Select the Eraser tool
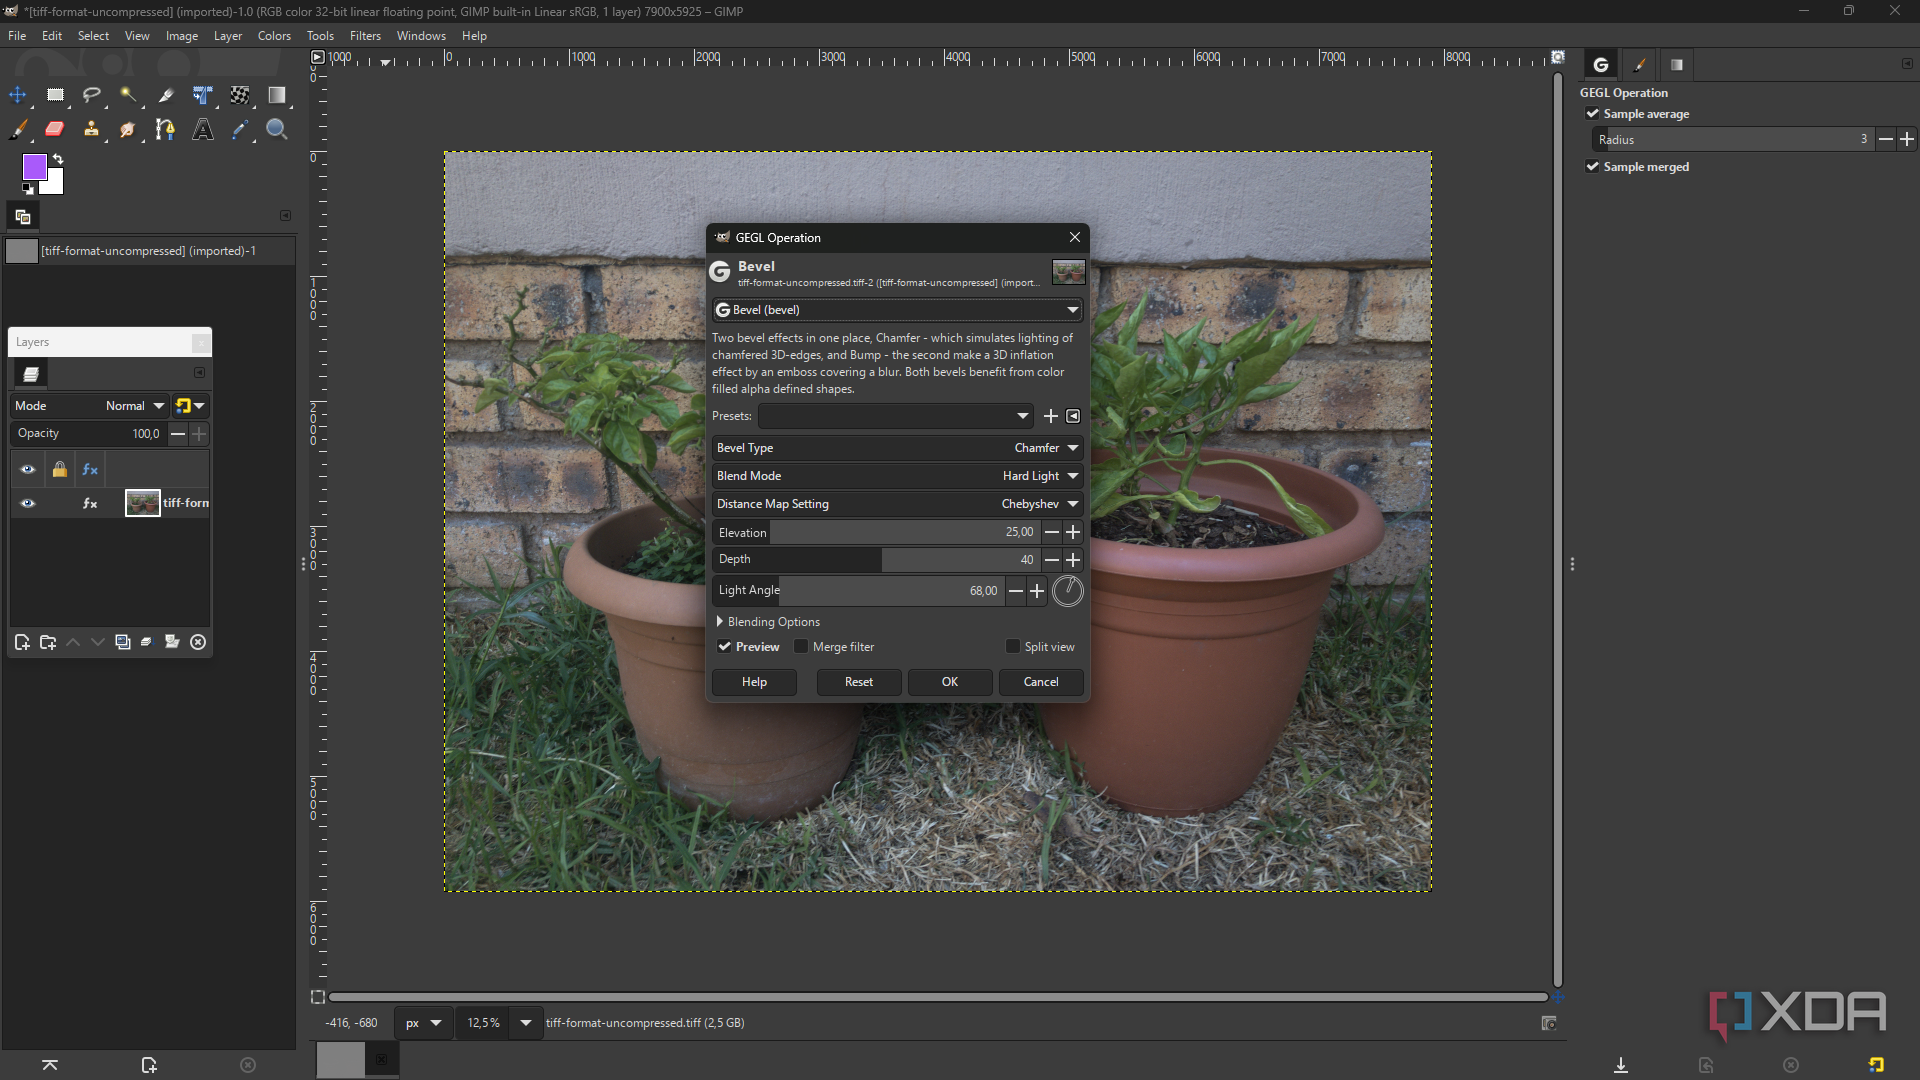The image size is (1920, 1080). tap(55, 129)
